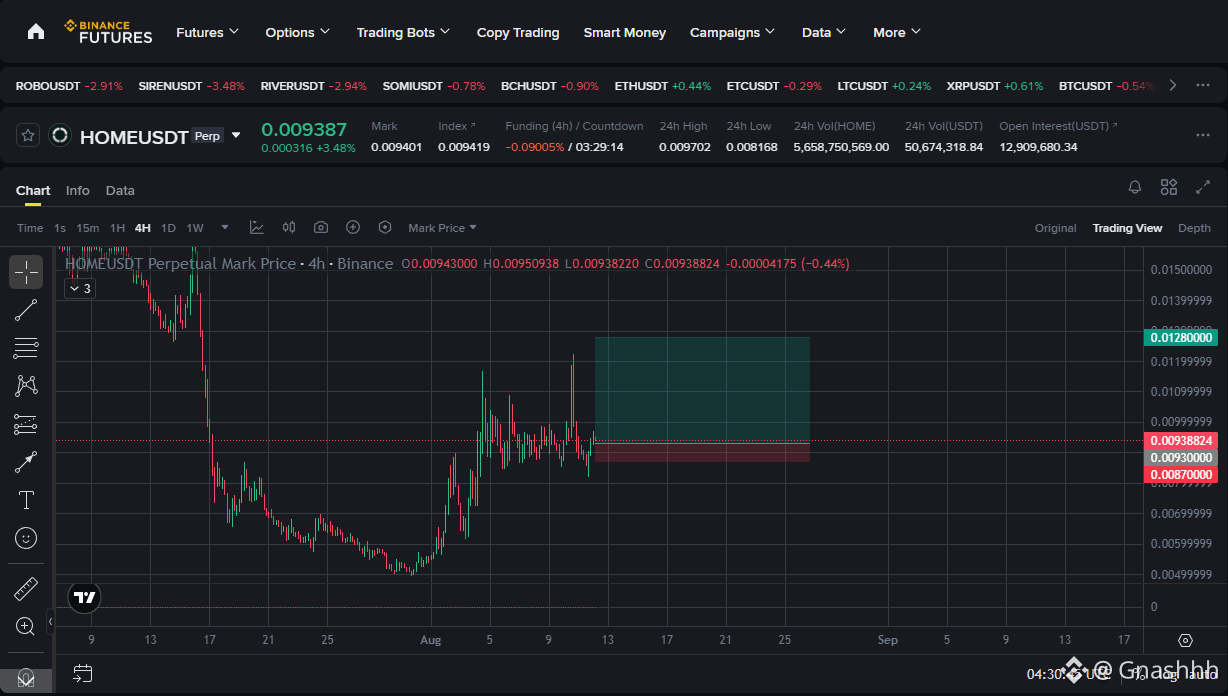Viewport: 1228px width, 696px height.
Task: Activate the ruler measure tool
Action: coord(26,589)
